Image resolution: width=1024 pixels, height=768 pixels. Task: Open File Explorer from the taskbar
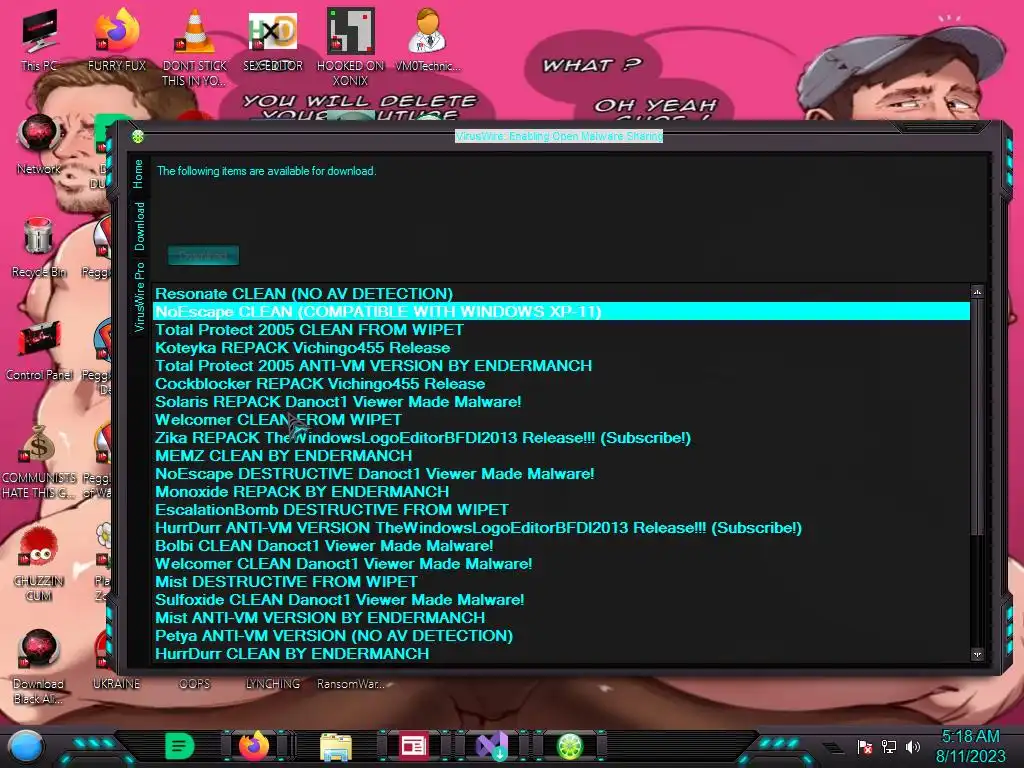click(x=336, y=746)
